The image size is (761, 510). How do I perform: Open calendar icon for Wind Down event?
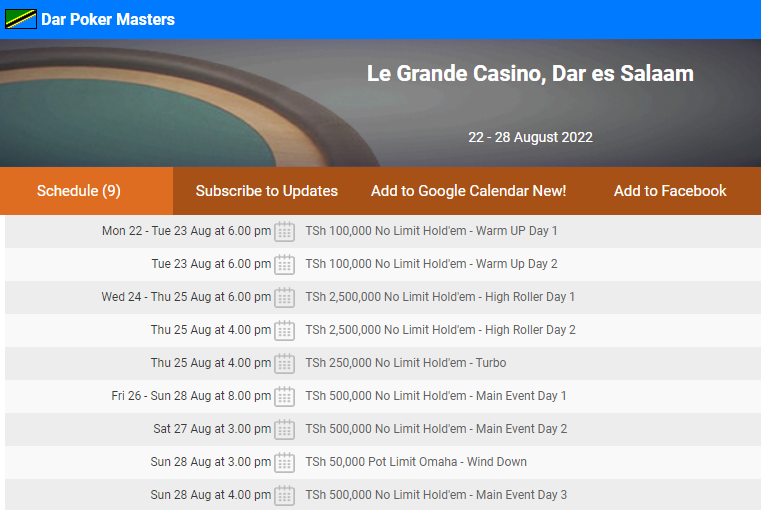coord(284,462)
